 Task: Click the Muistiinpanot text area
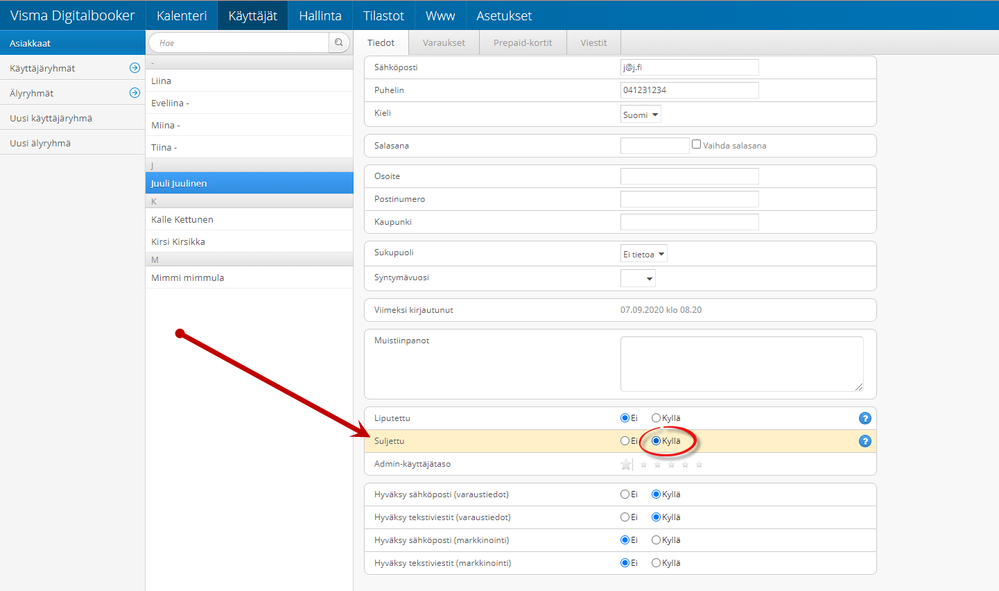(x=742, y=364)
